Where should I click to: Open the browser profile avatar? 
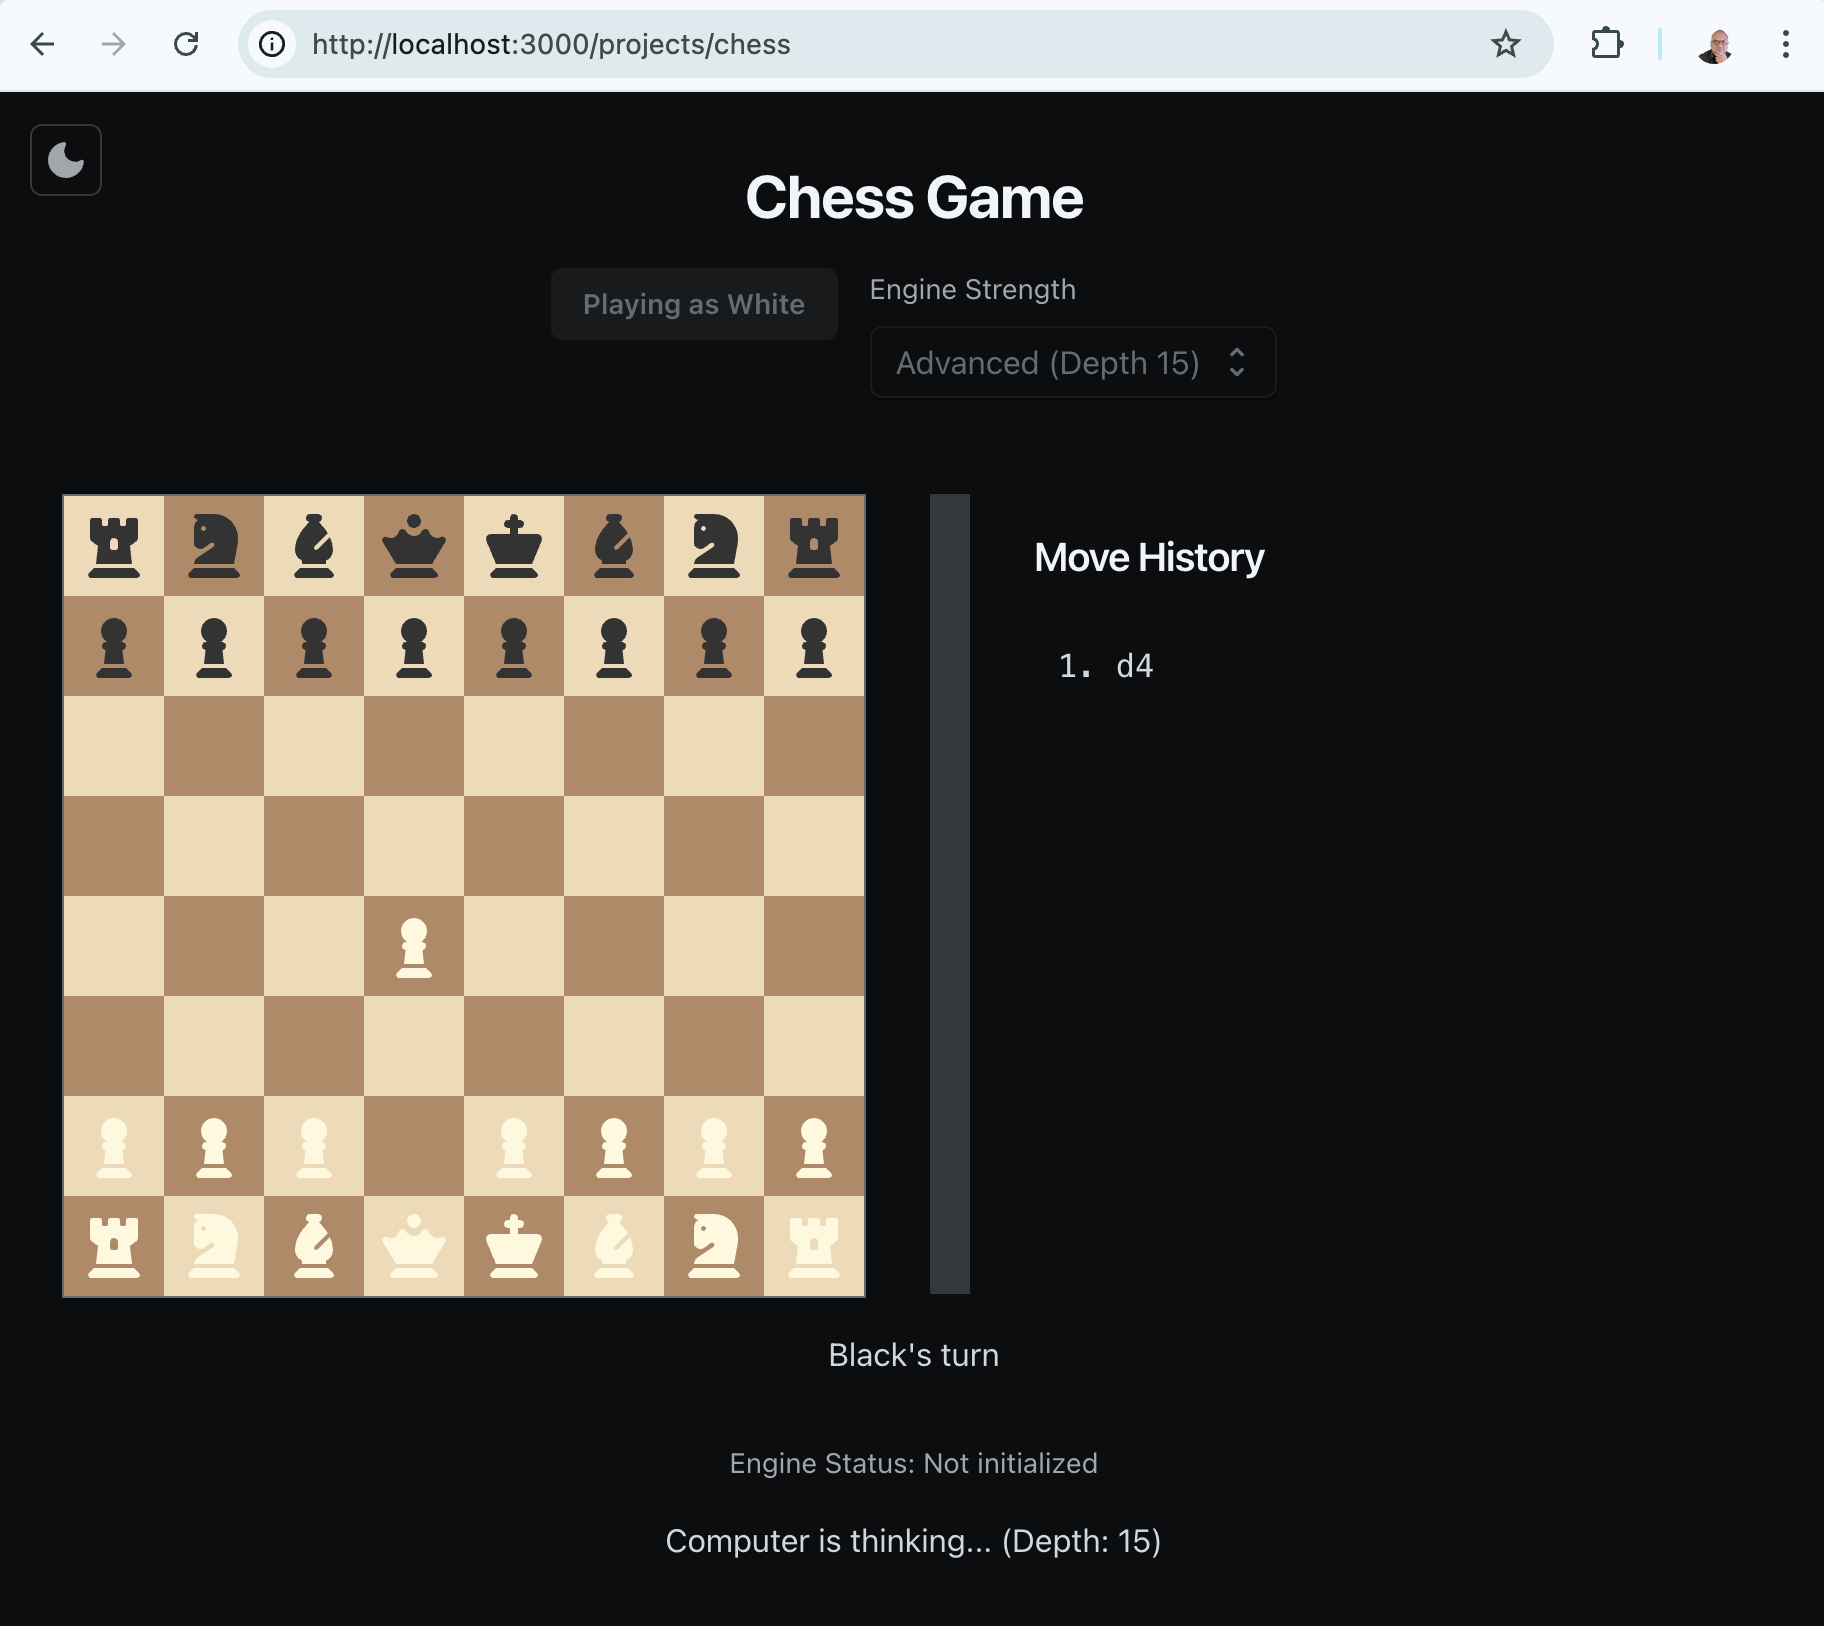click(1715, 44)
